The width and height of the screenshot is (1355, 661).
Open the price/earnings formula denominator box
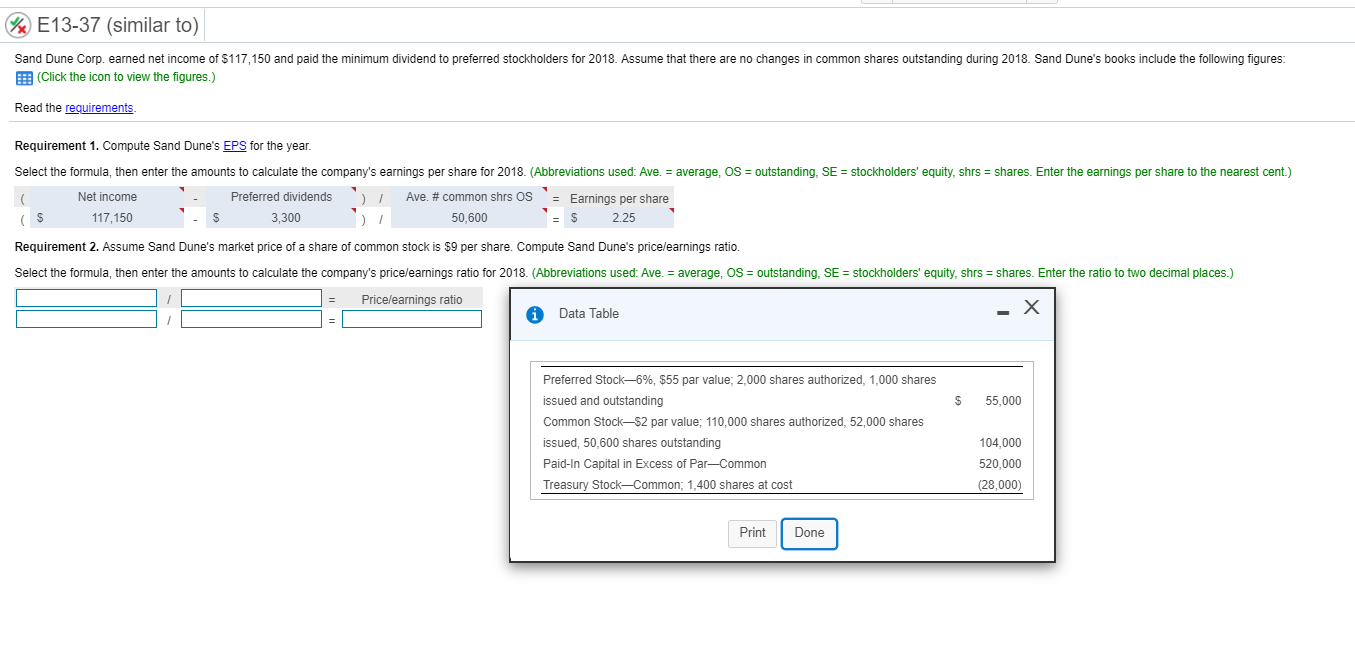point(251,298)
